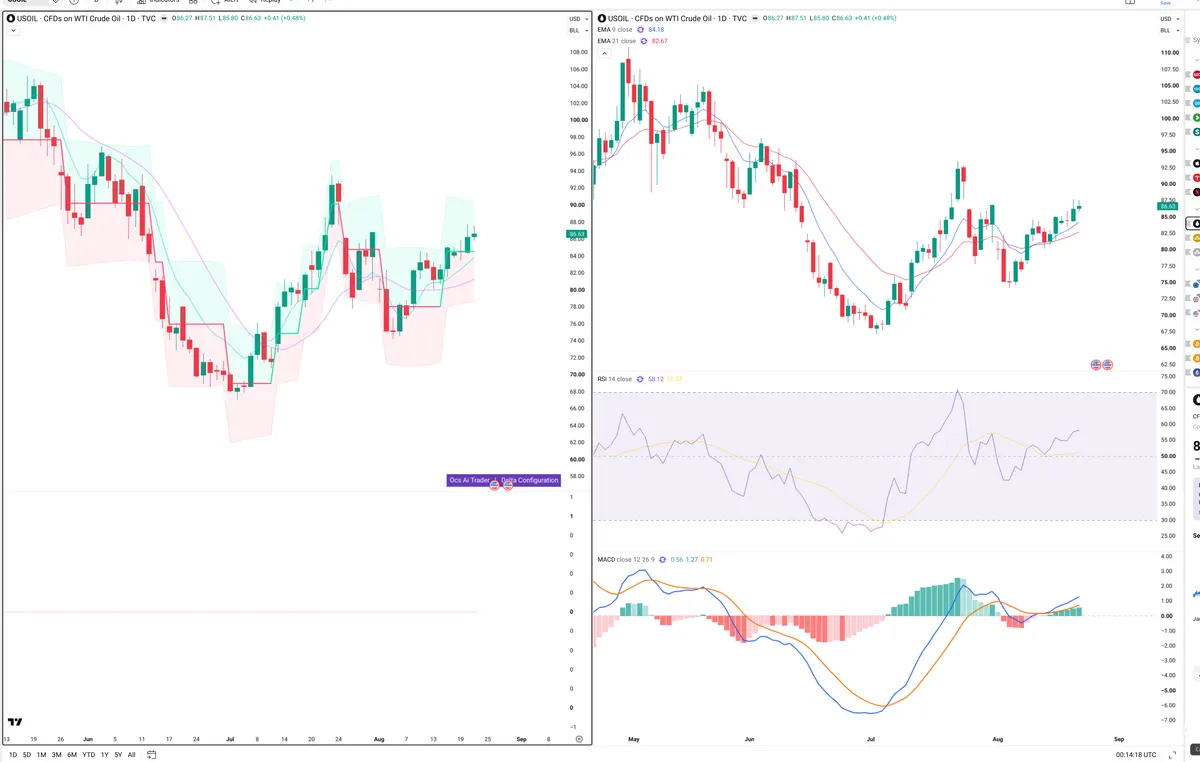This screenshot has height=762, width=1200.
Task: Select the YTD time range
Action: (x=89, y=754)
